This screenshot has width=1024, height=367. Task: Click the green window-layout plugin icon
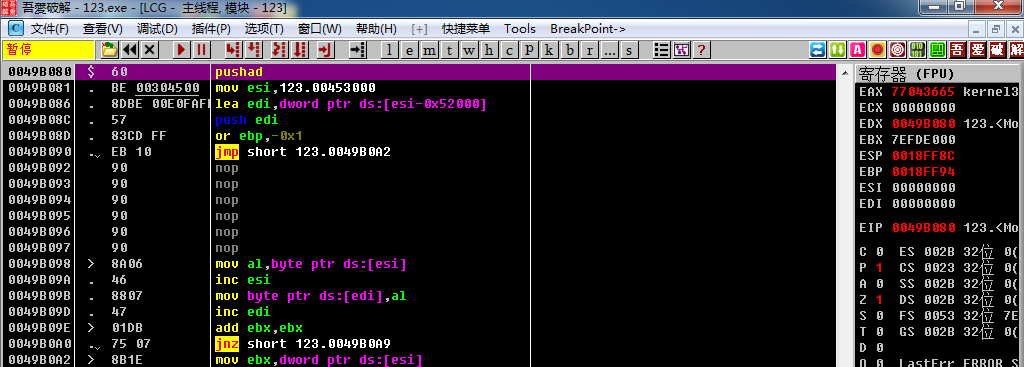click(x=938, y=50)
